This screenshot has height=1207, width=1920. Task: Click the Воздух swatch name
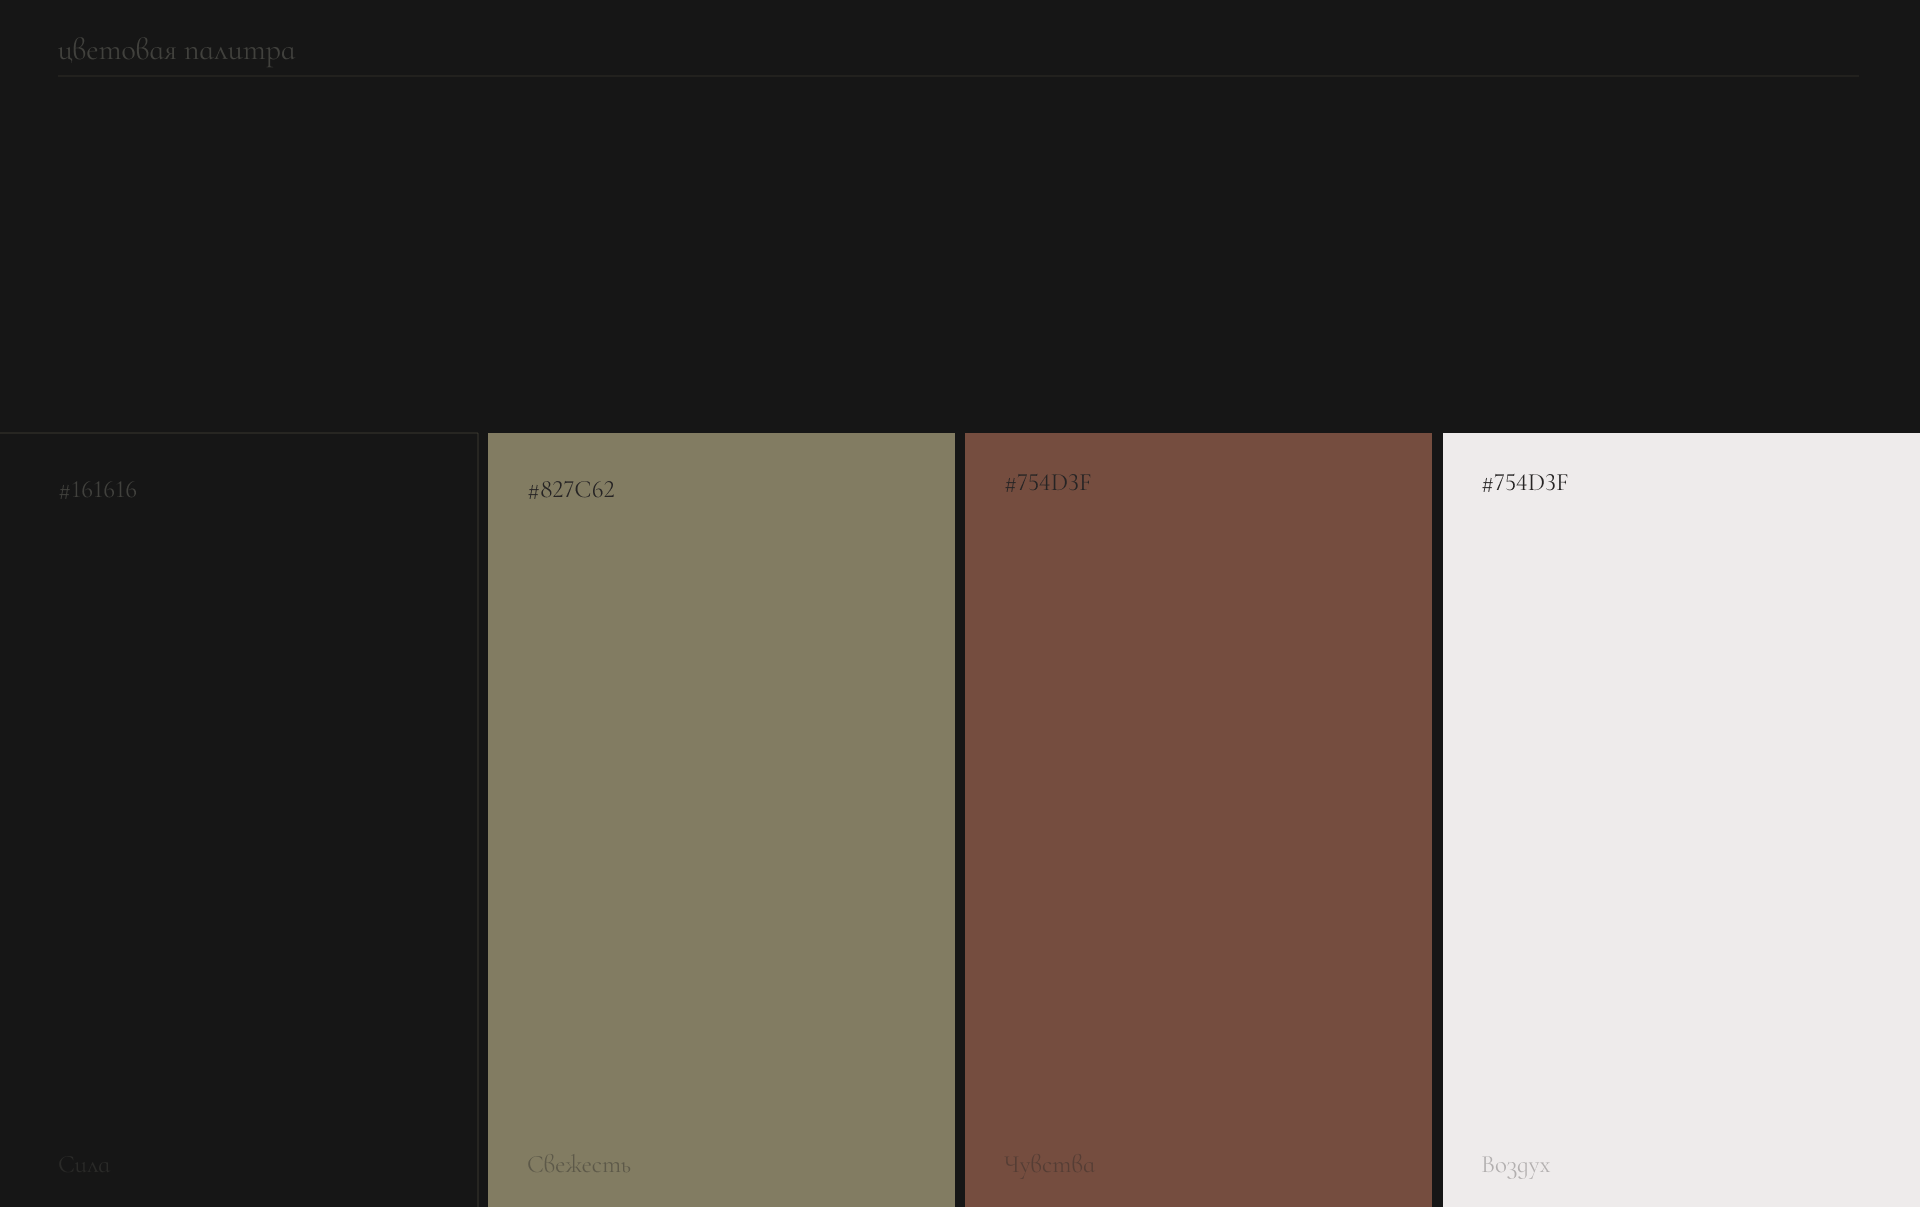pos(1516,1165)
